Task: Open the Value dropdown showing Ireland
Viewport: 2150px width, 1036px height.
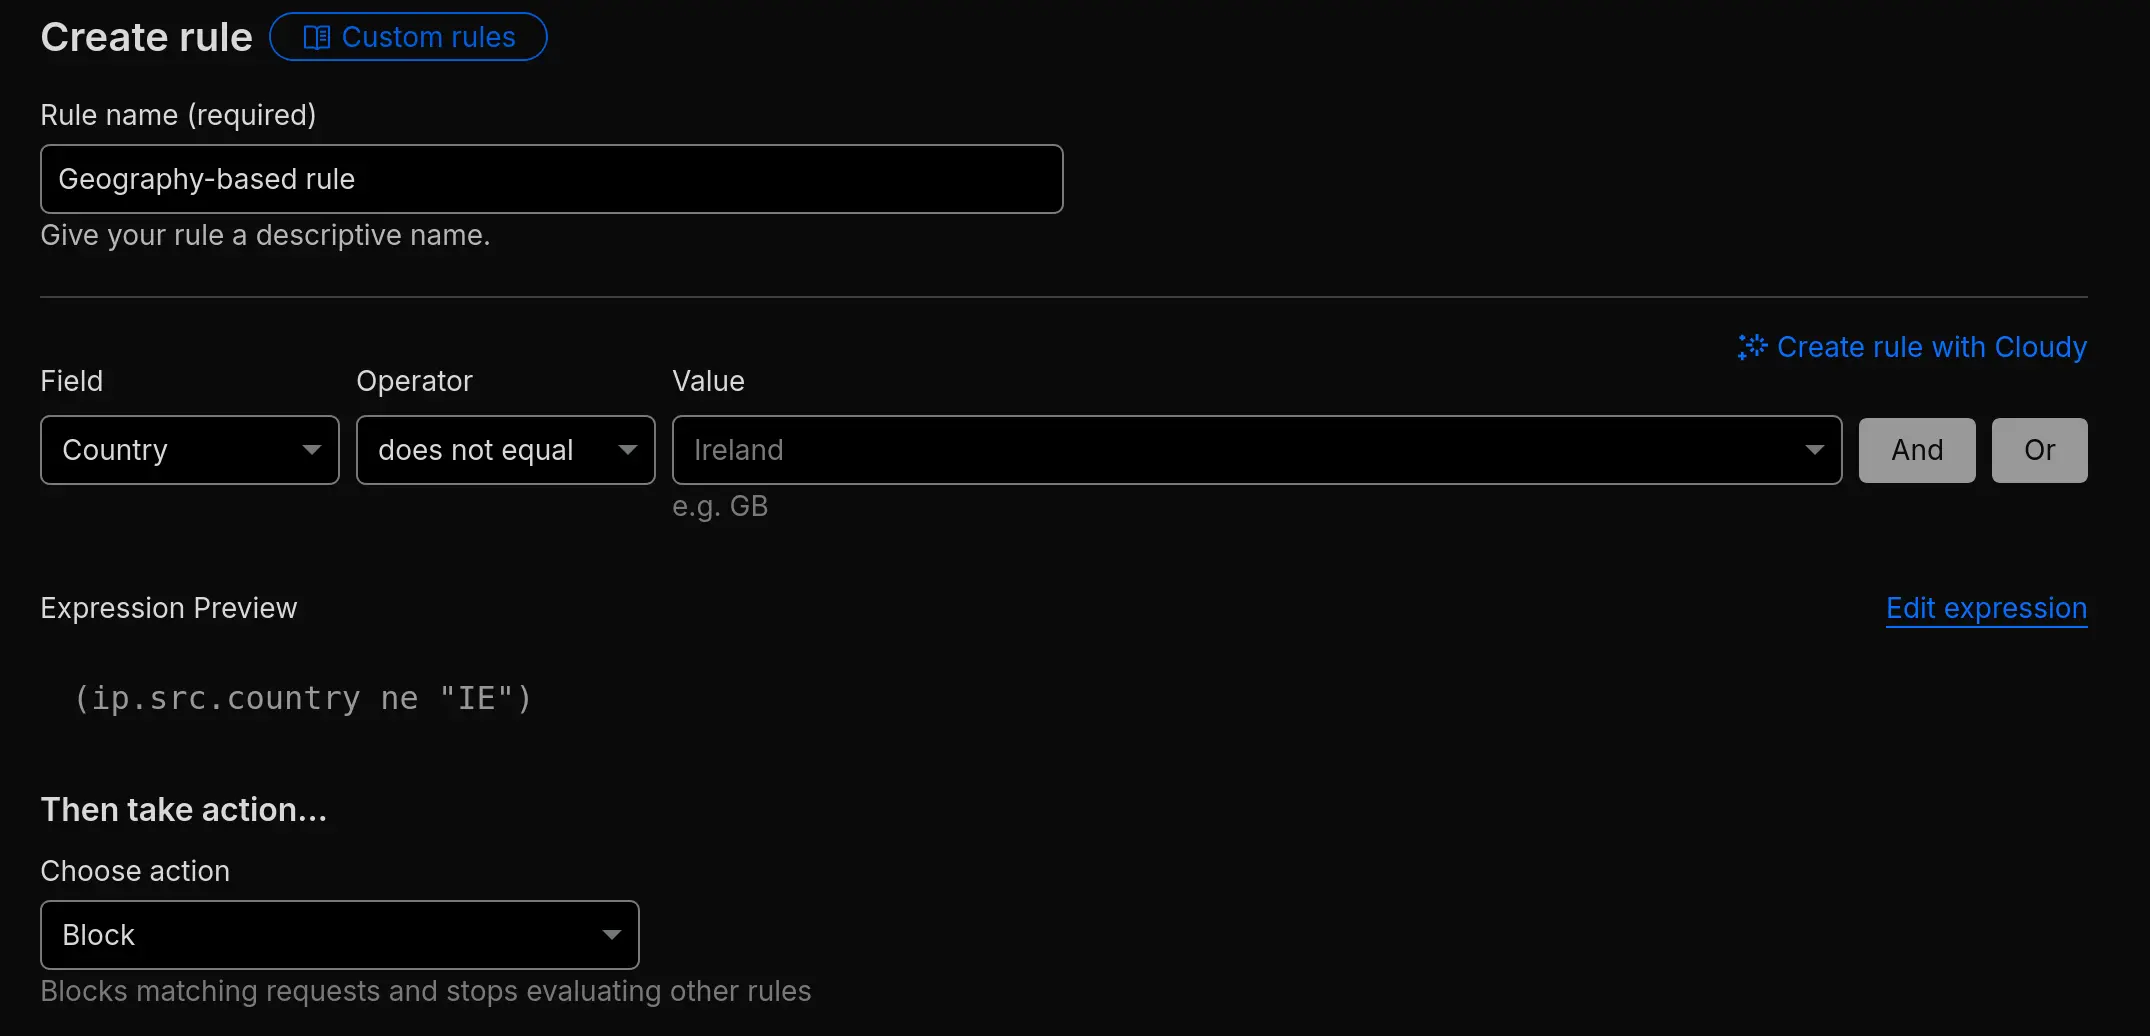Action: (x=1256, y=450)
